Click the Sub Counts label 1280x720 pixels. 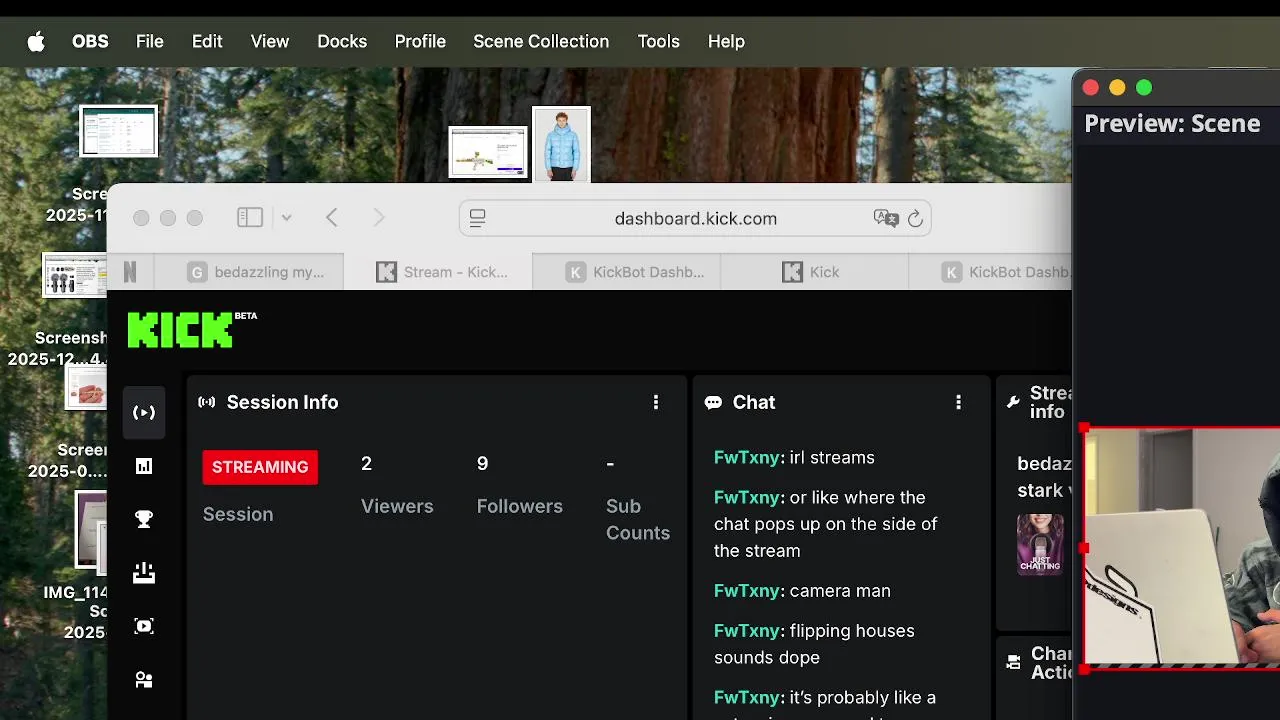pyautogui.click(x=638, y=519)
